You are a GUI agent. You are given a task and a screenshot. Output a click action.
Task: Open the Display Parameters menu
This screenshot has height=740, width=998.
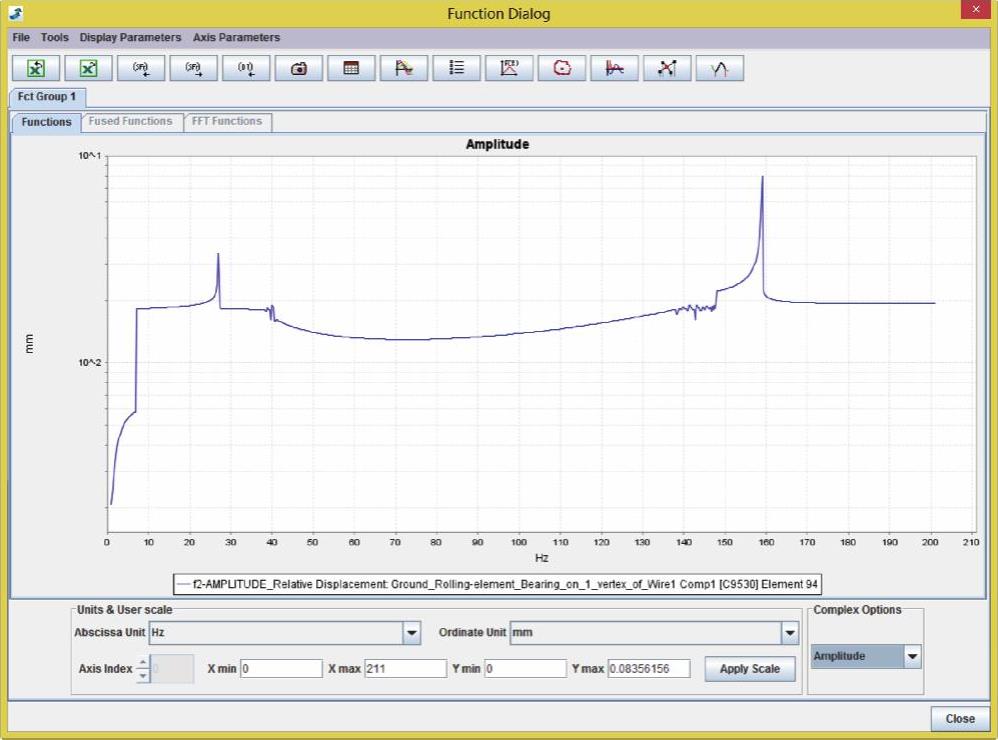point(130,37)
